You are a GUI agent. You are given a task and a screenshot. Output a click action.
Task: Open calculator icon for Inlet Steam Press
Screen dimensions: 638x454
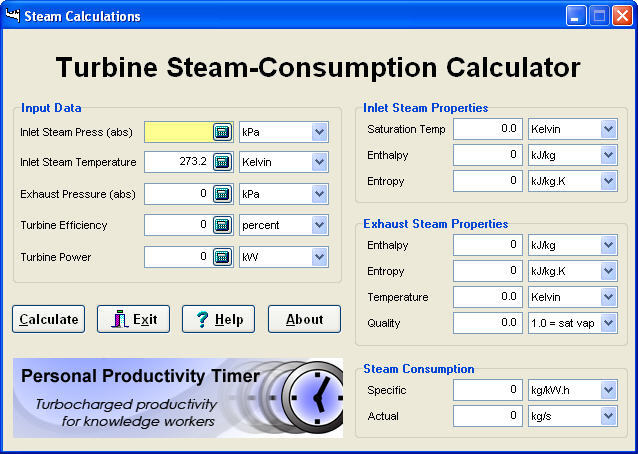tap(222, 132)
